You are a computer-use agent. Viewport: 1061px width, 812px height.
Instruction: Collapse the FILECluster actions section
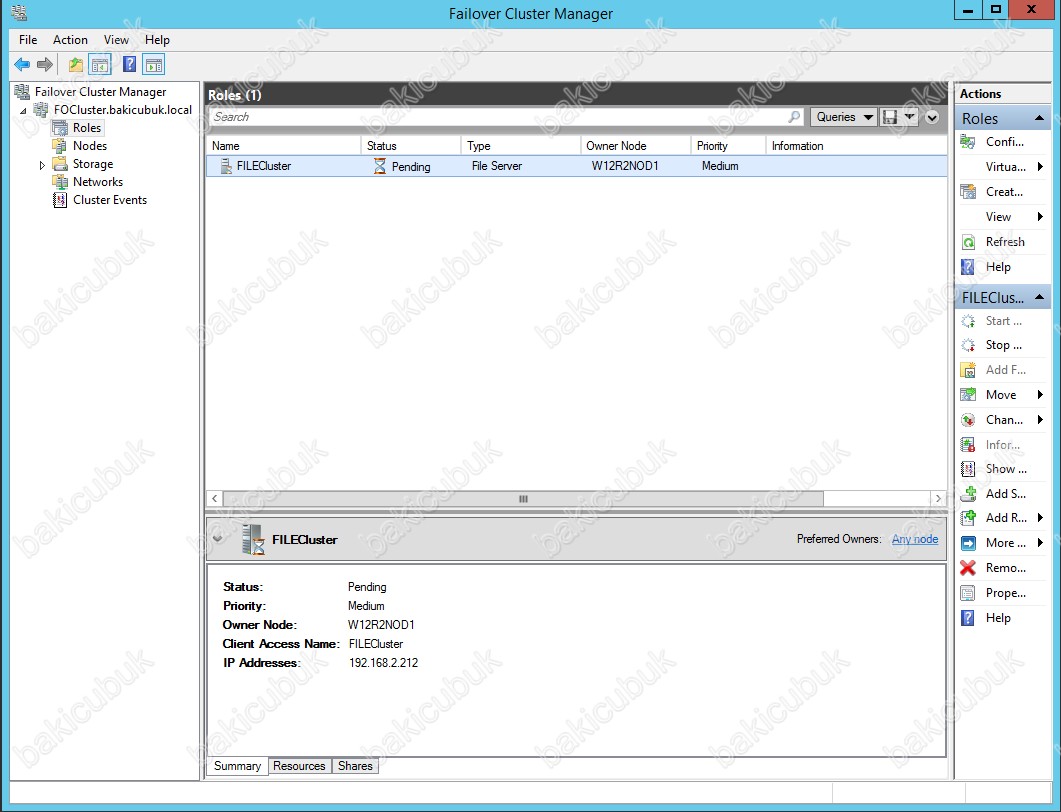1039,298
